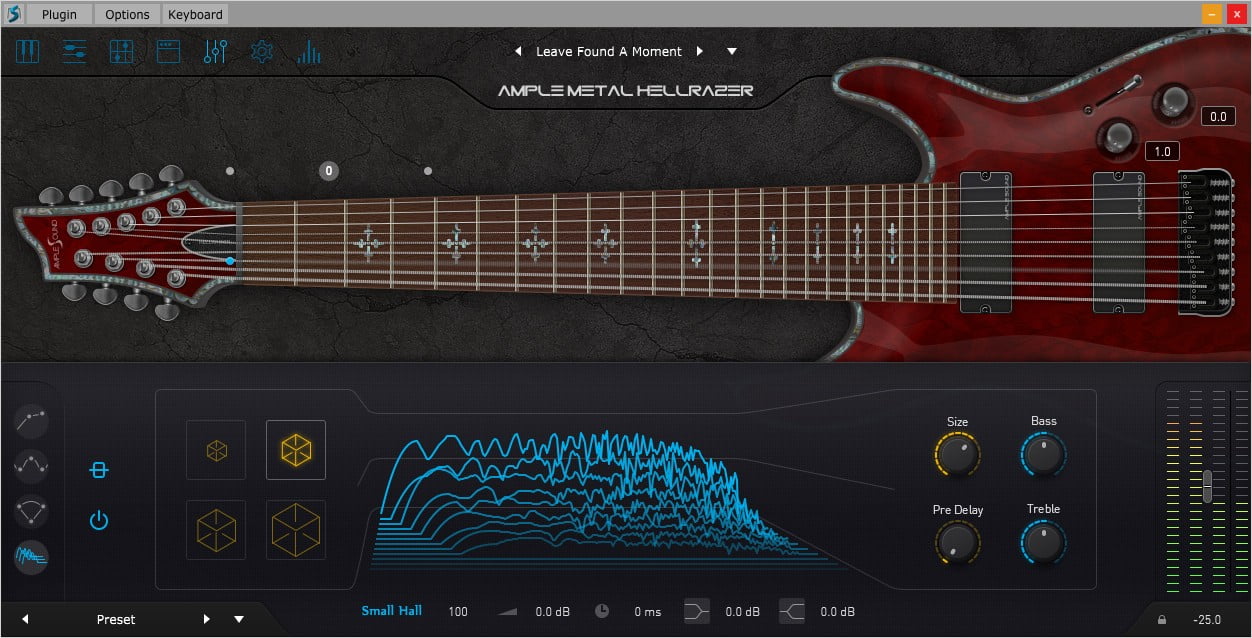Click the 1.0 value box on guitar
The width and height of the screenshot is (1252, 638).
coord(1162,152)
